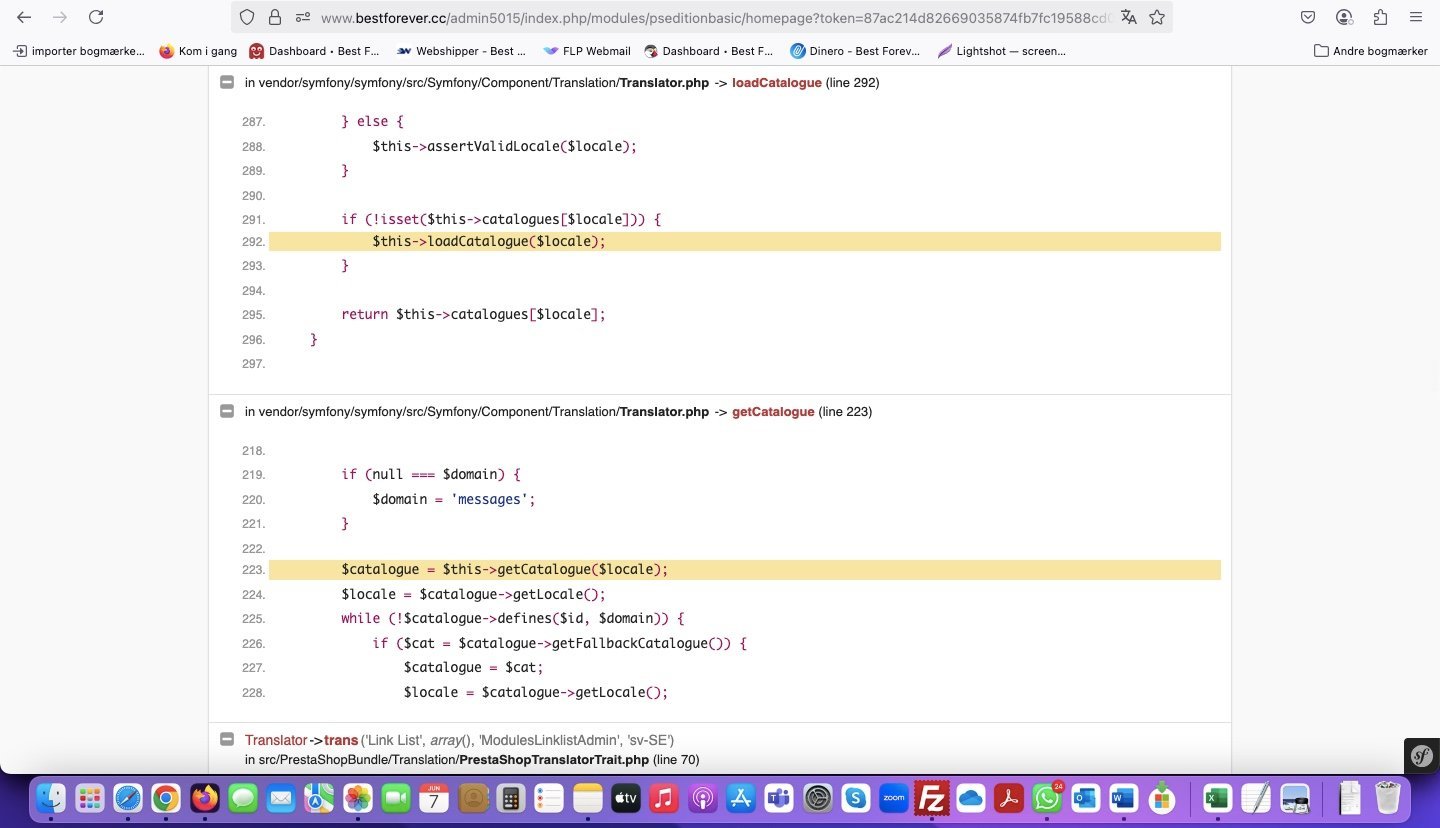The height and width of the screenshot is (828, 1440).
Task: Collapse the getCatalogue (line 223) trace block
Action: [227, 411]
